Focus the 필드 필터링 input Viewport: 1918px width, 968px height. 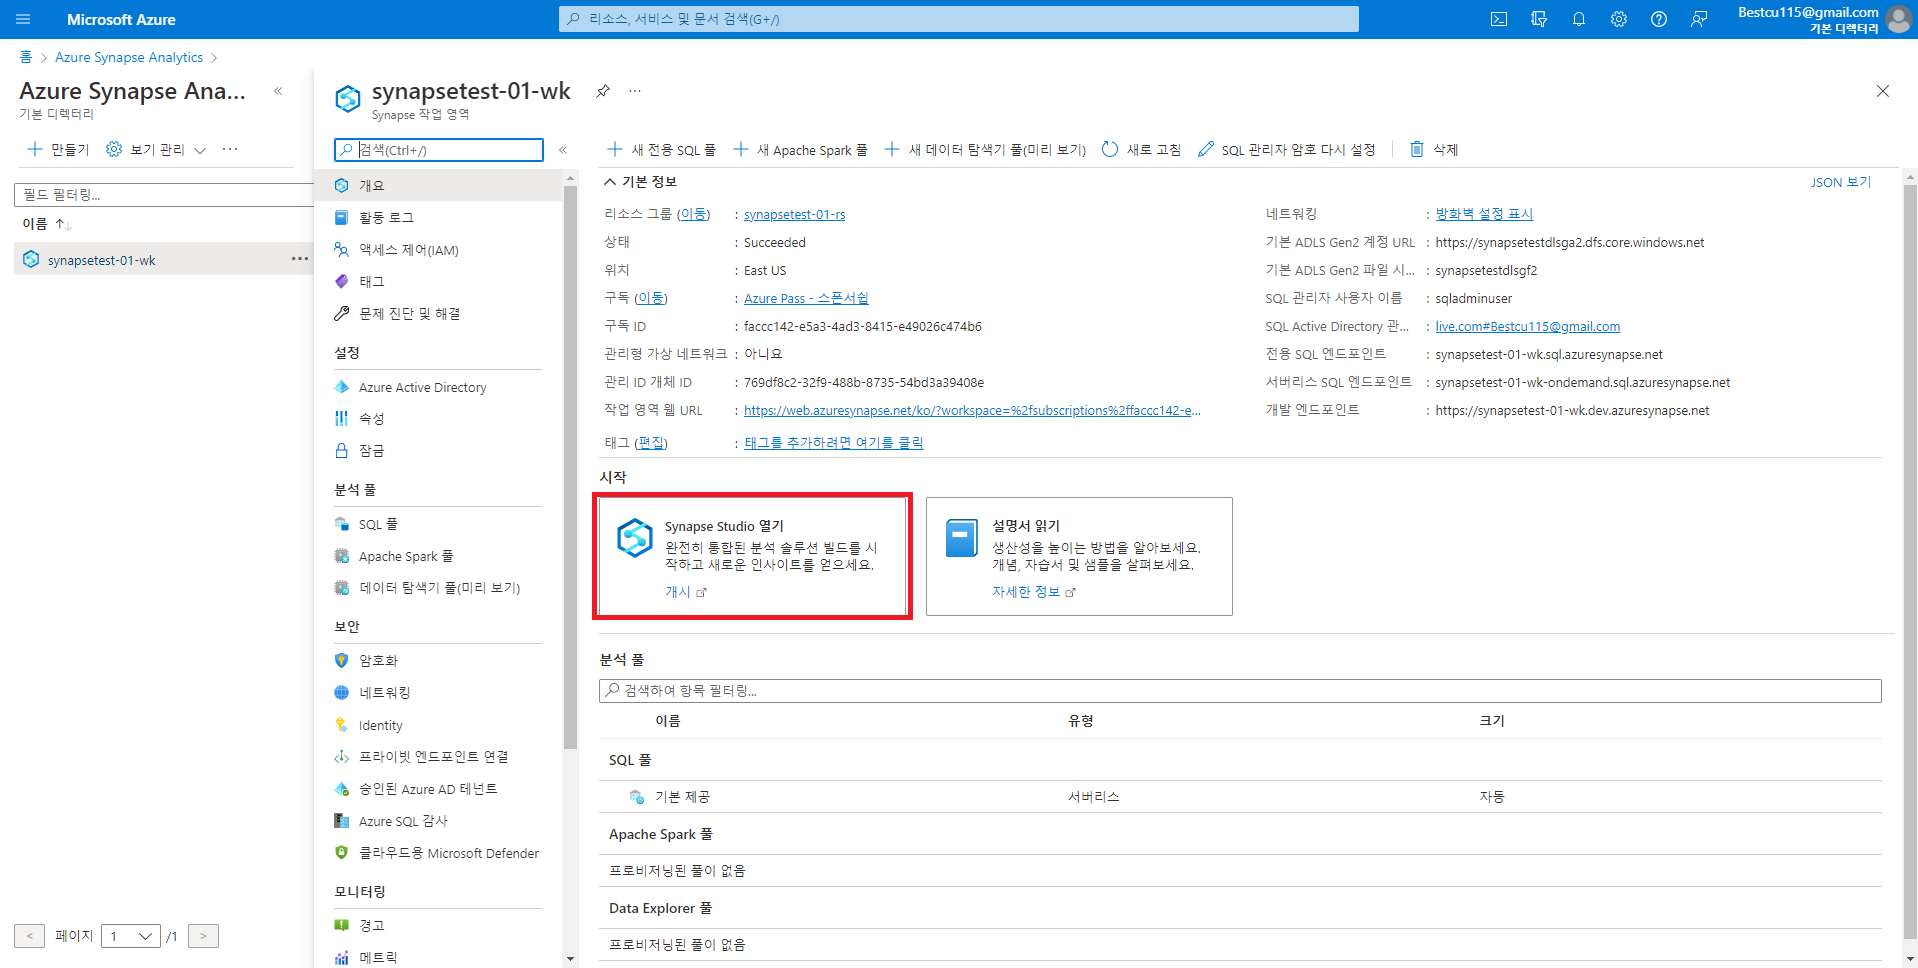(x=164, y=194)
